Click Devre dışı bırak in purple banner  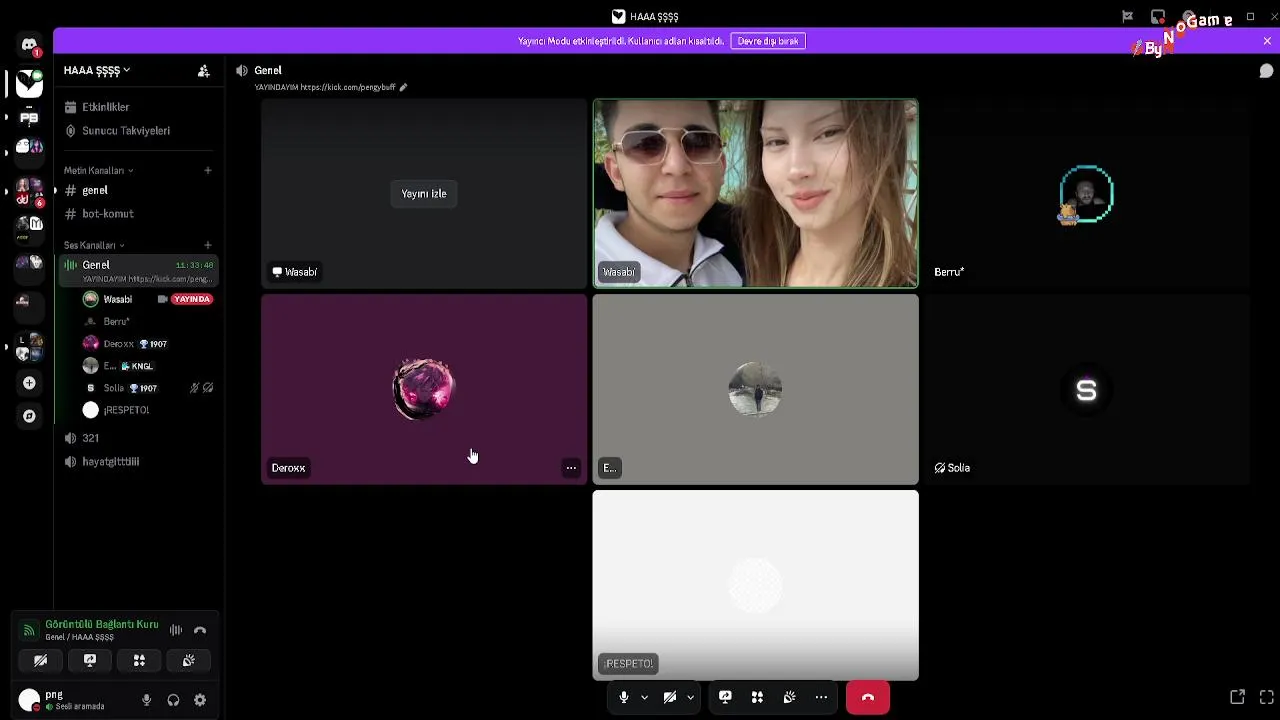click(x=768, y=41)
